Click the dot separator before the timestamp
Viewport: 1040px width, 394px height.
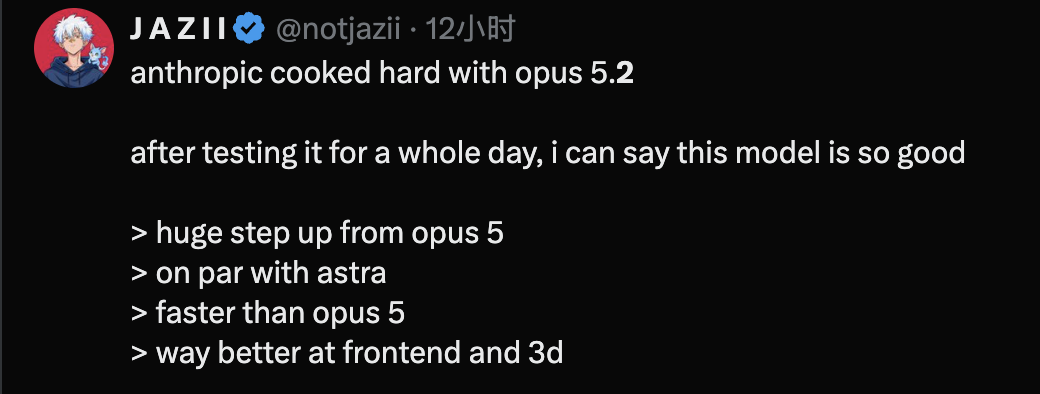(x=413, y=31)
